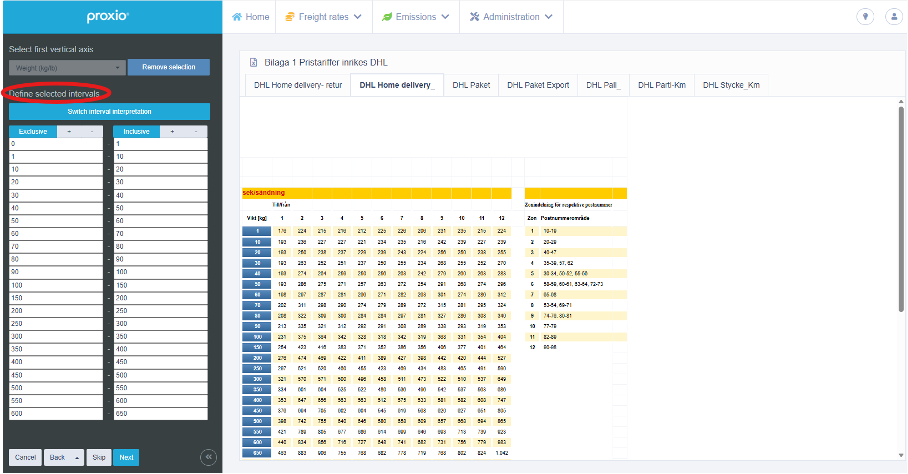Screen dimensions: 908x474
Task: Click the Inclusive field with value 650
Action: click(x=160, y=414)
